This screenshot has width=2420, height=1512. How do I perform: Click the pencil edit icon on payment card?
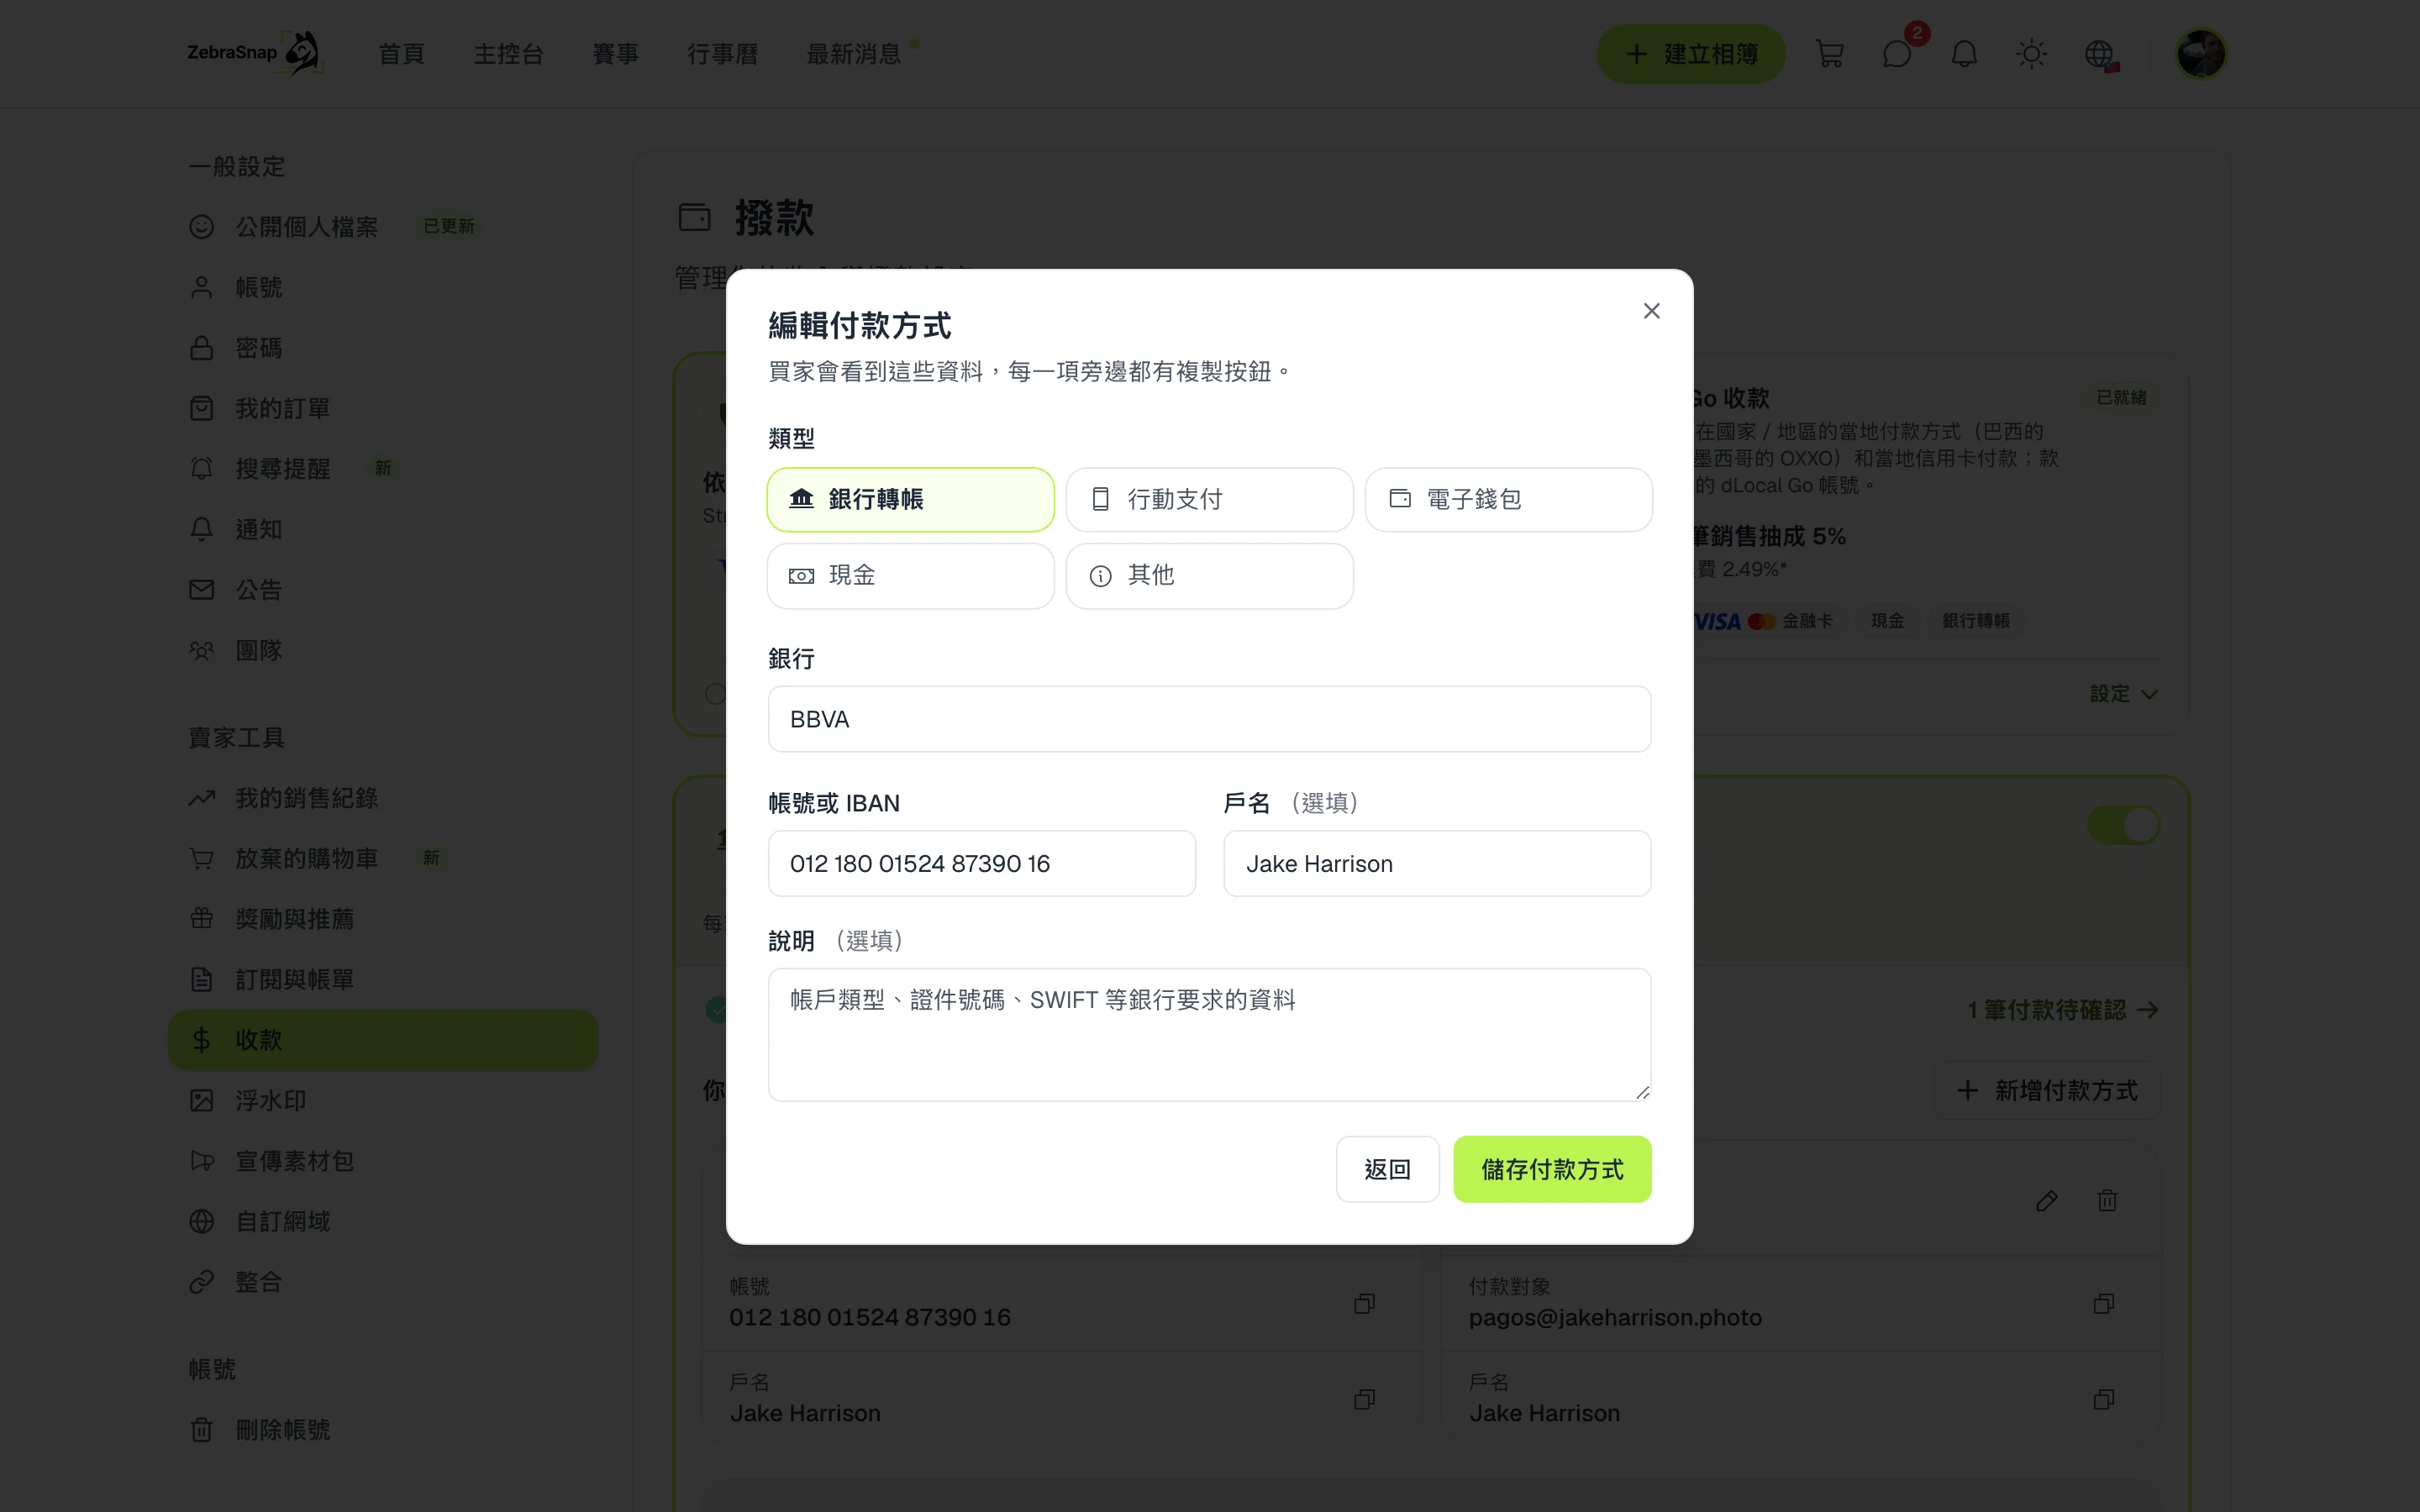pyautogui.click(x=2046, y=1200)
